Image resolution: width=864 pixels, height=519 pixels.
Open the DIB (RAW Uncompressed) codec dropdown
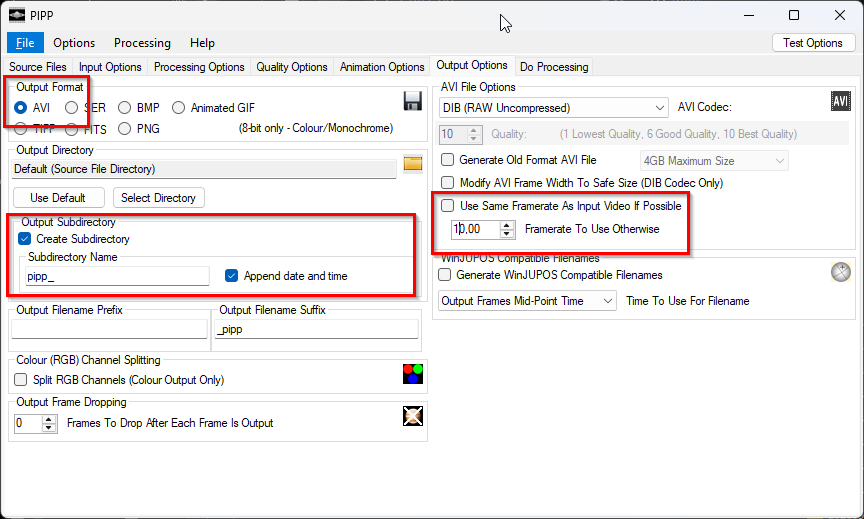tap(554, 107)
